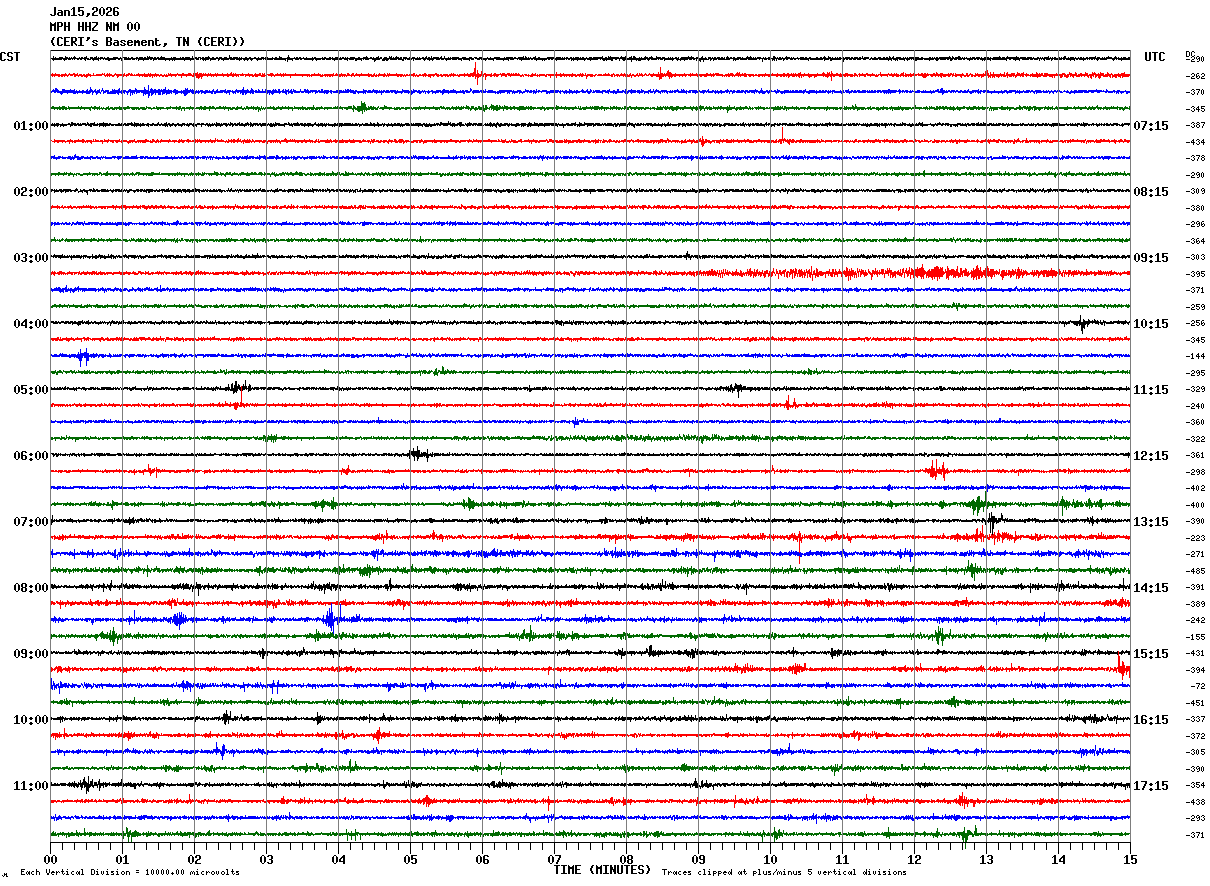Click minute tick label 10 on the axis

(x=770, y=859)
